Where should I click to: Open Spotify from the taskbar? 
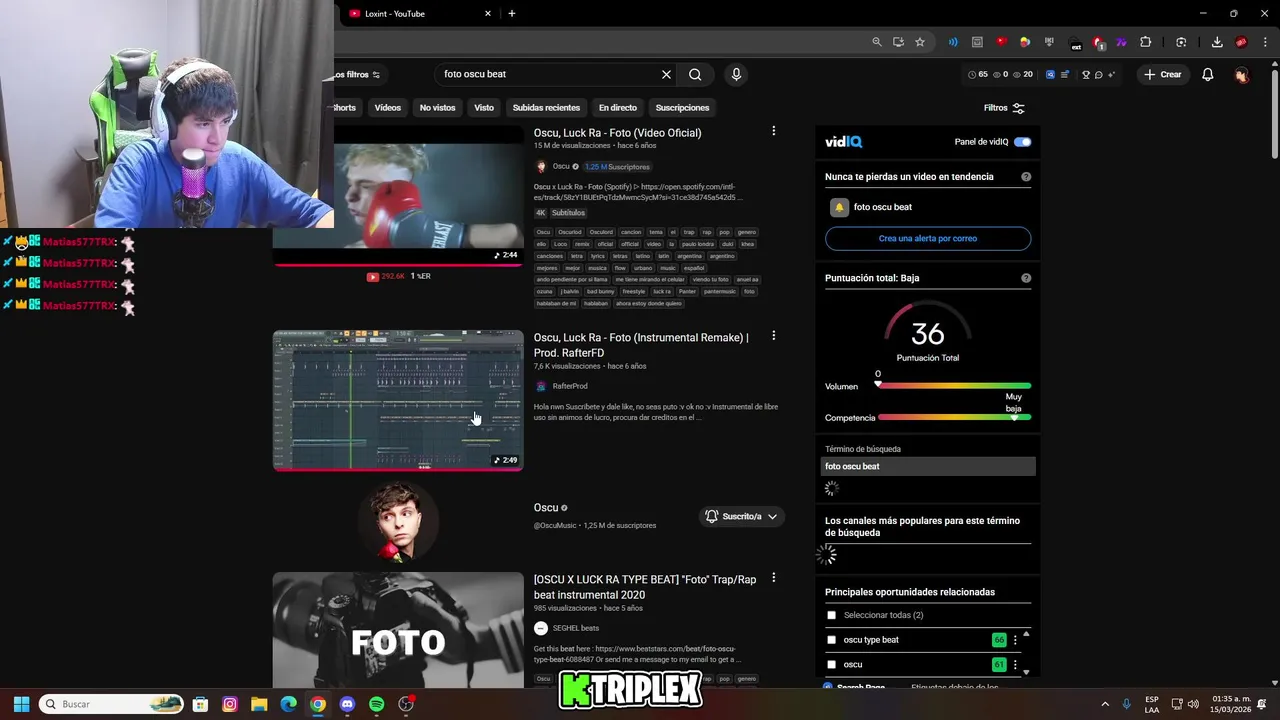point(376,704)
